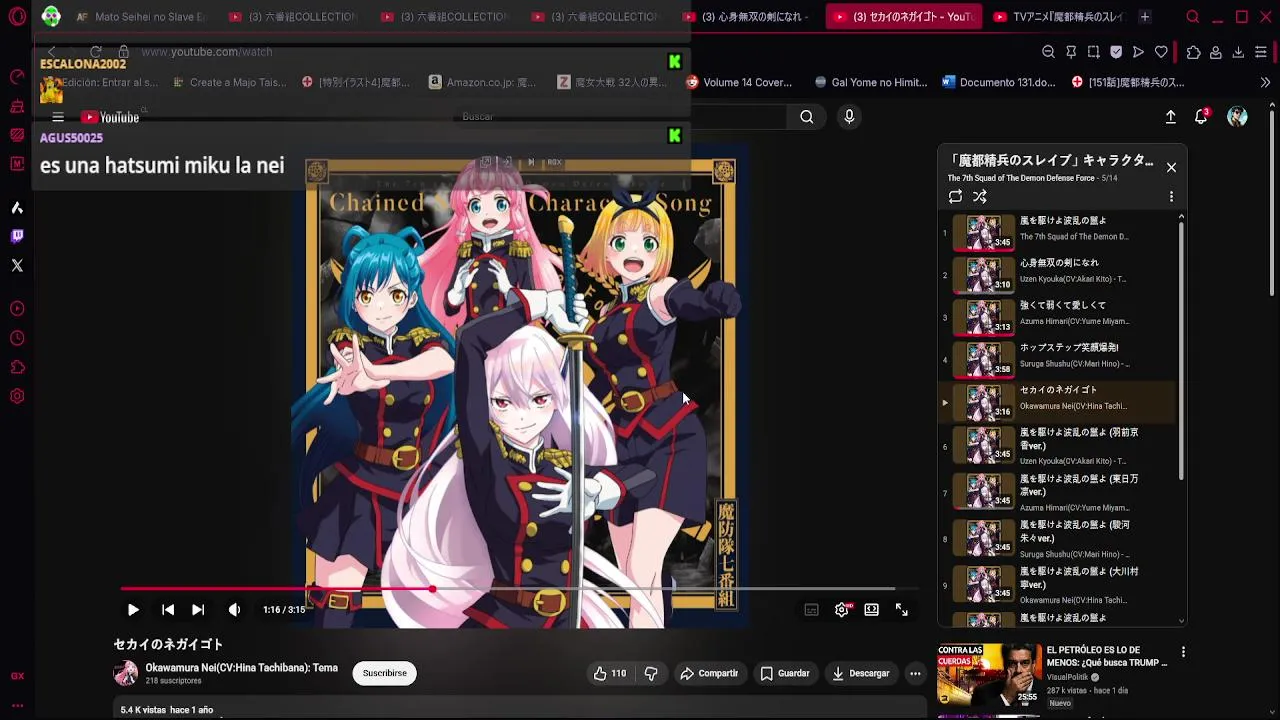Open the extensions puzzle icon in toolbar
The width and height of the screenshot is (1280, 720).
click(1193, 52)
